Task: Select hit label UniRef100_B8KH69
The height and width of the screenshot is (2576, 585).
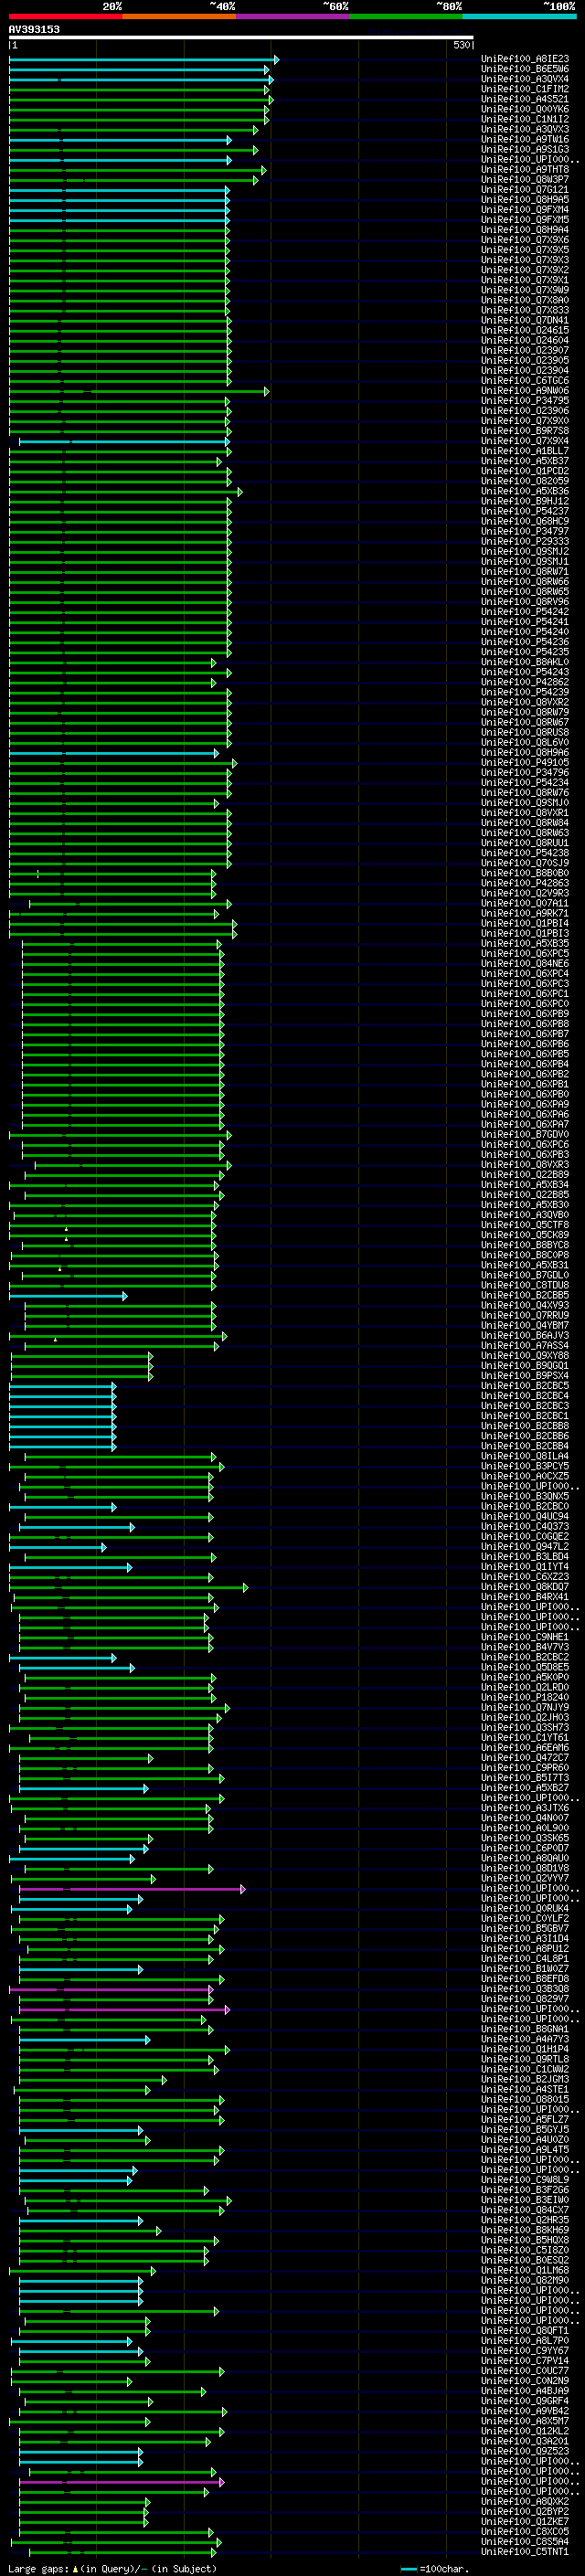Action: click(x=525, y=2230)
